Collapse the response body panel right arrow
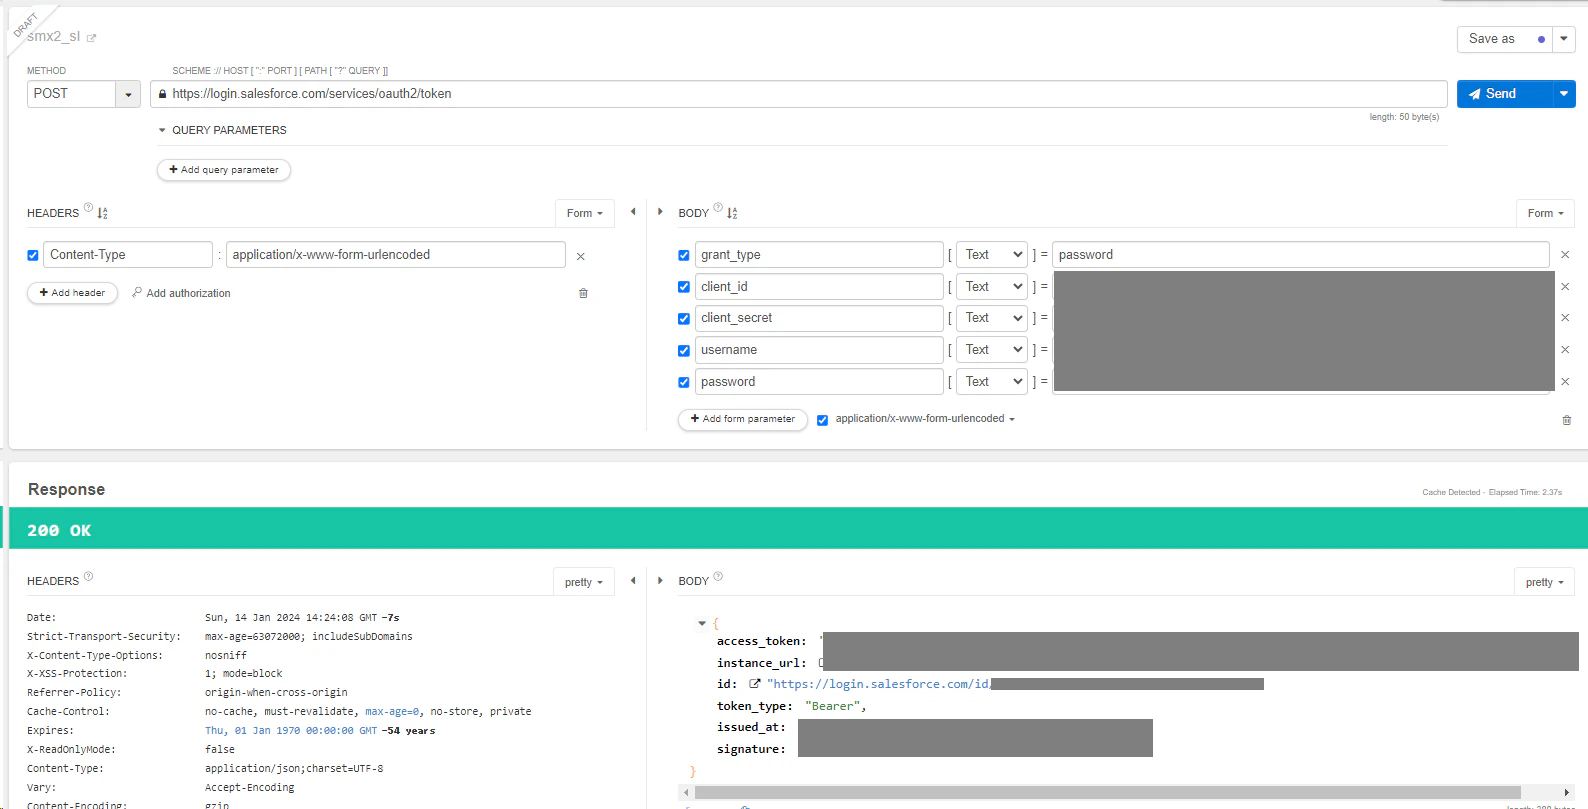The height and width of the screenshot is (809, 1588). point(660,580)
